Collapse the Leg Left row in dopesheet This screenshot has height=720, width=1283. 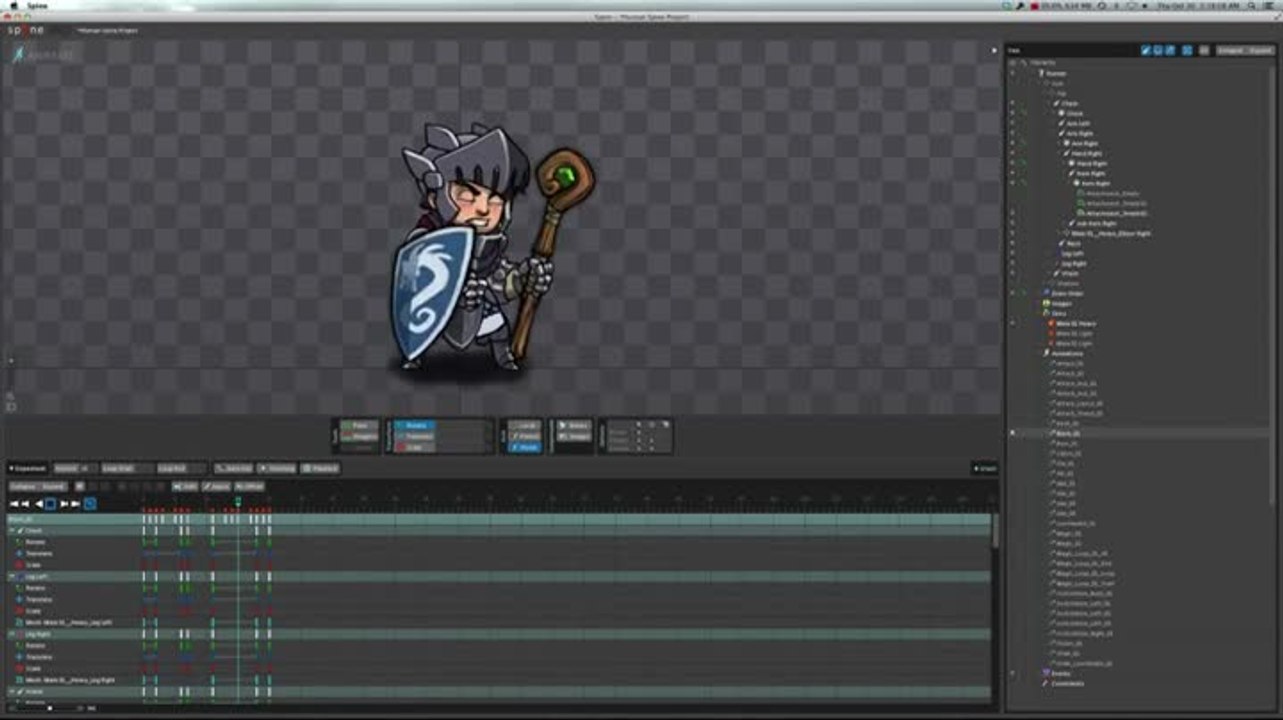[12, 577]
